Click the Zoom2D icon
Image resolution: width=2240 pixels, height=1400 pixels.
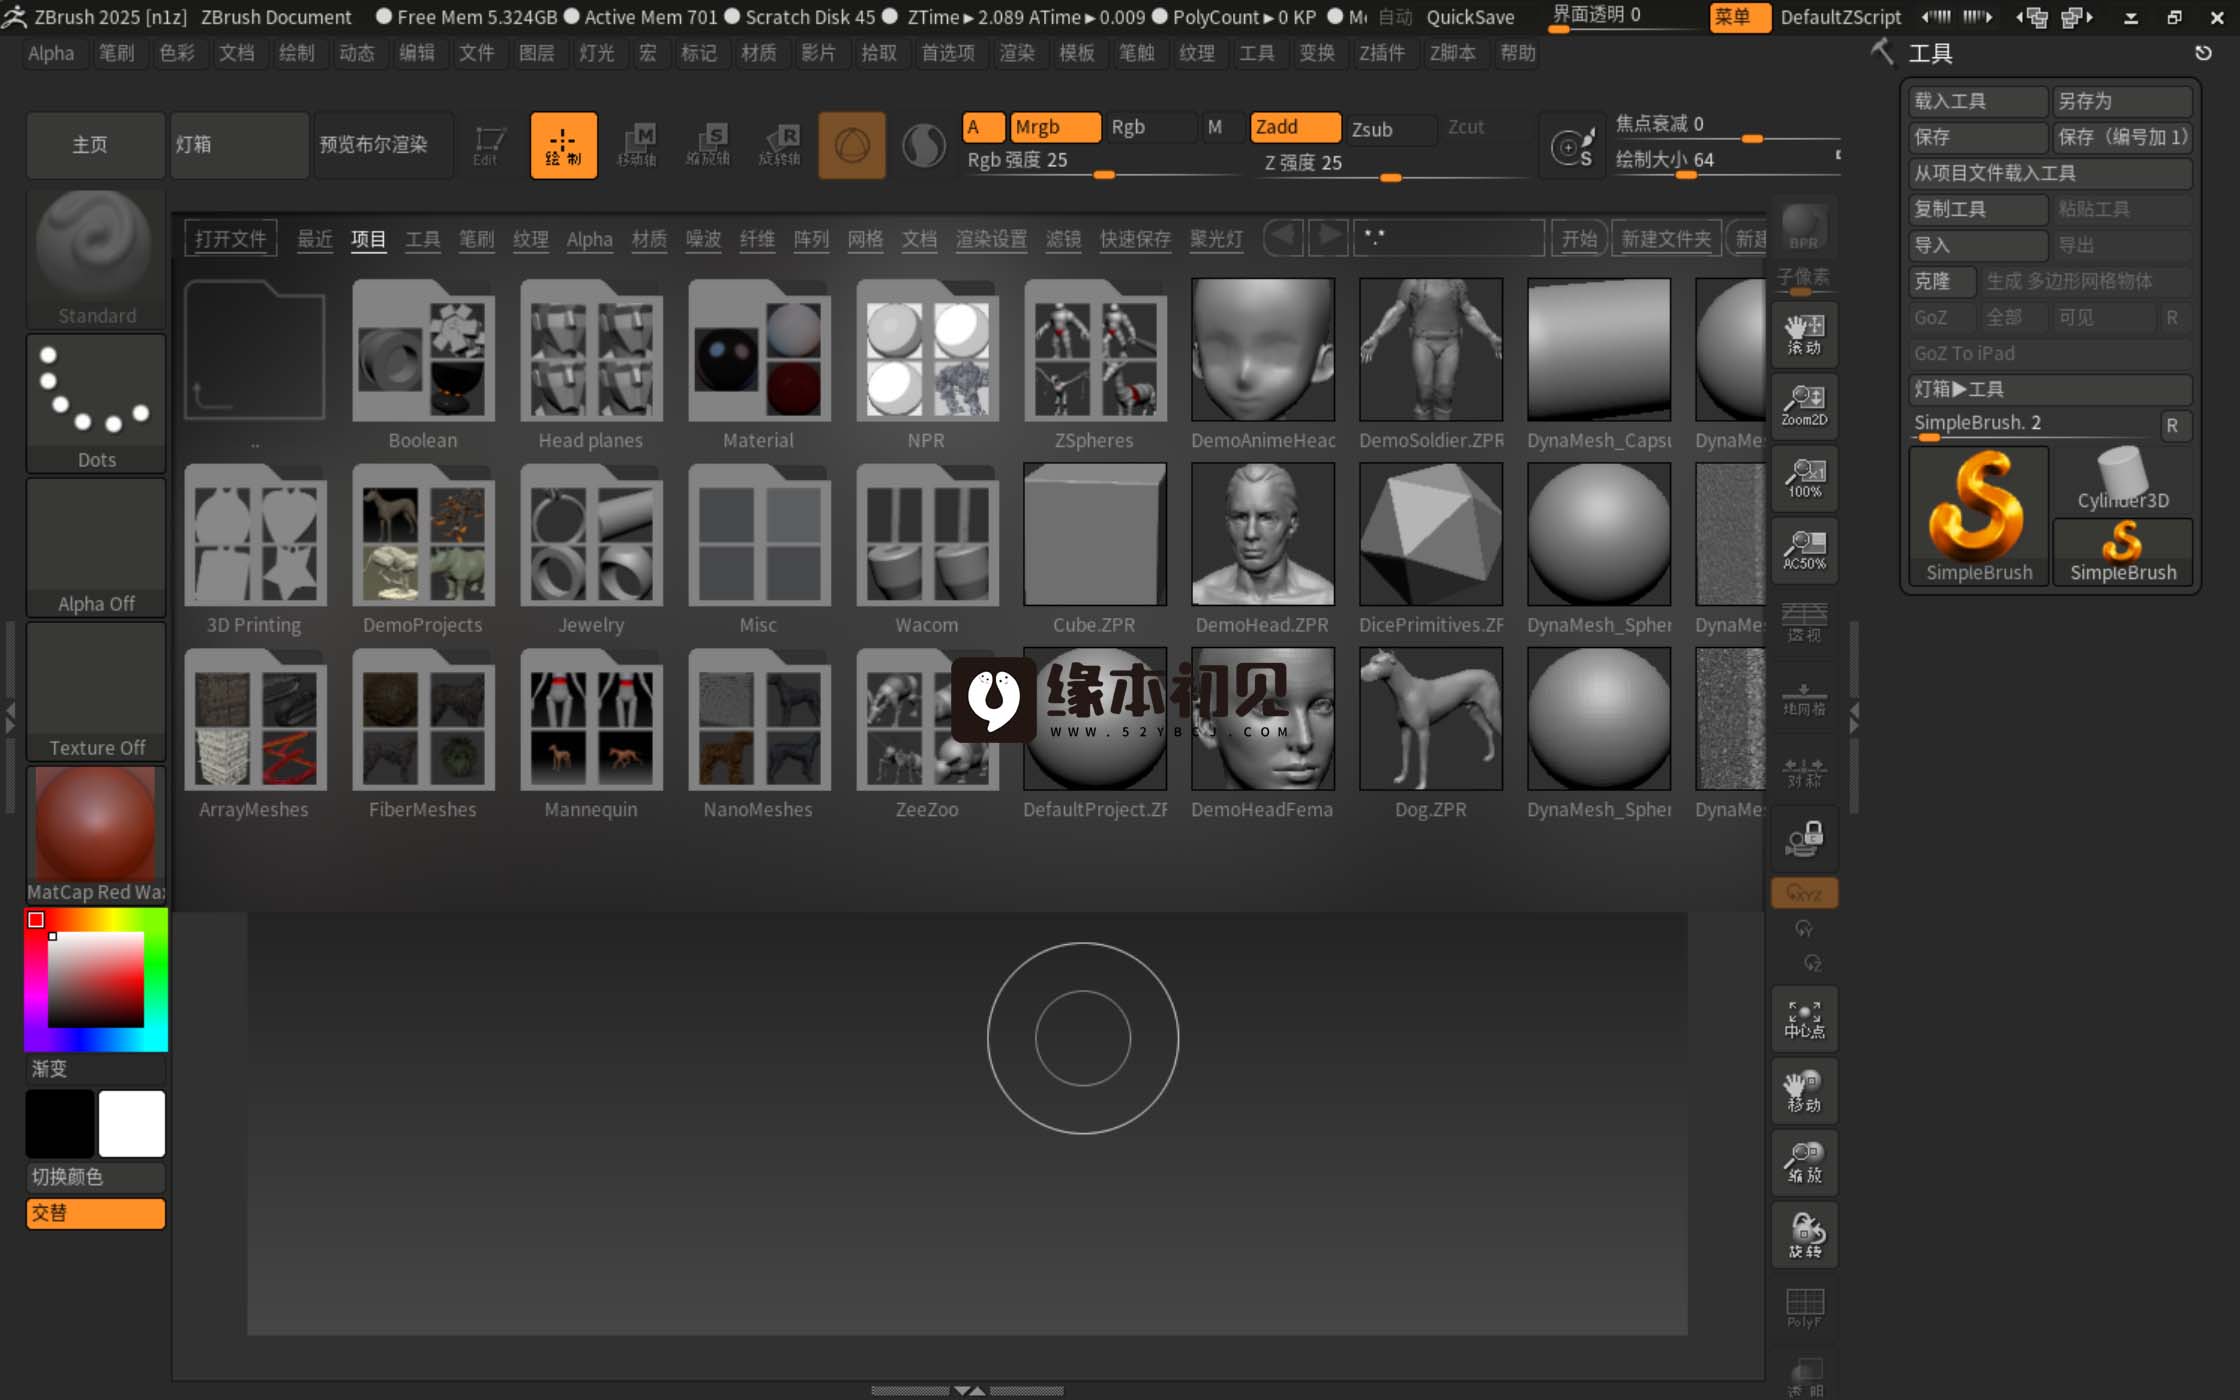tap(1804, 406)
